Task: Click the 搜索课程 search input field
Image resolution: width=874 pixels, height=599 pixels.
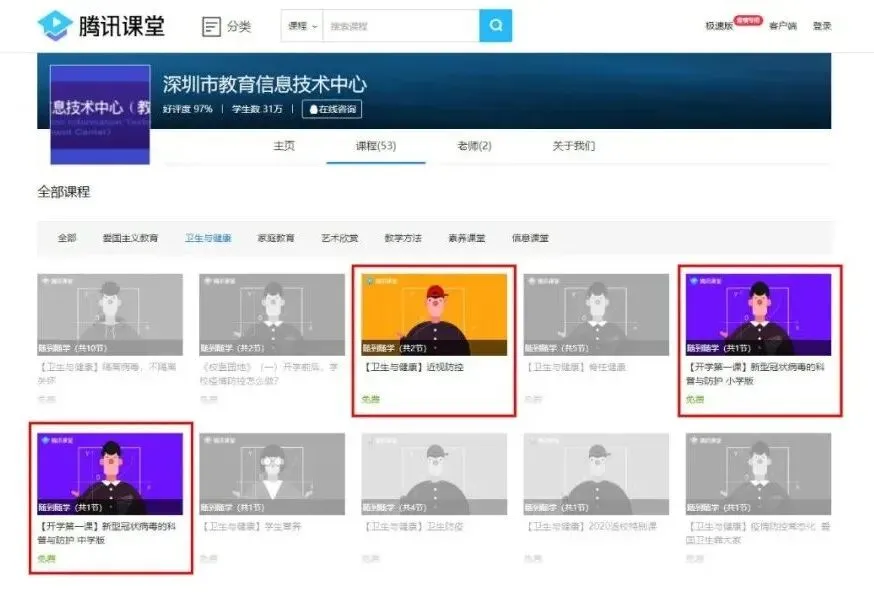Action: pos(401,26)
